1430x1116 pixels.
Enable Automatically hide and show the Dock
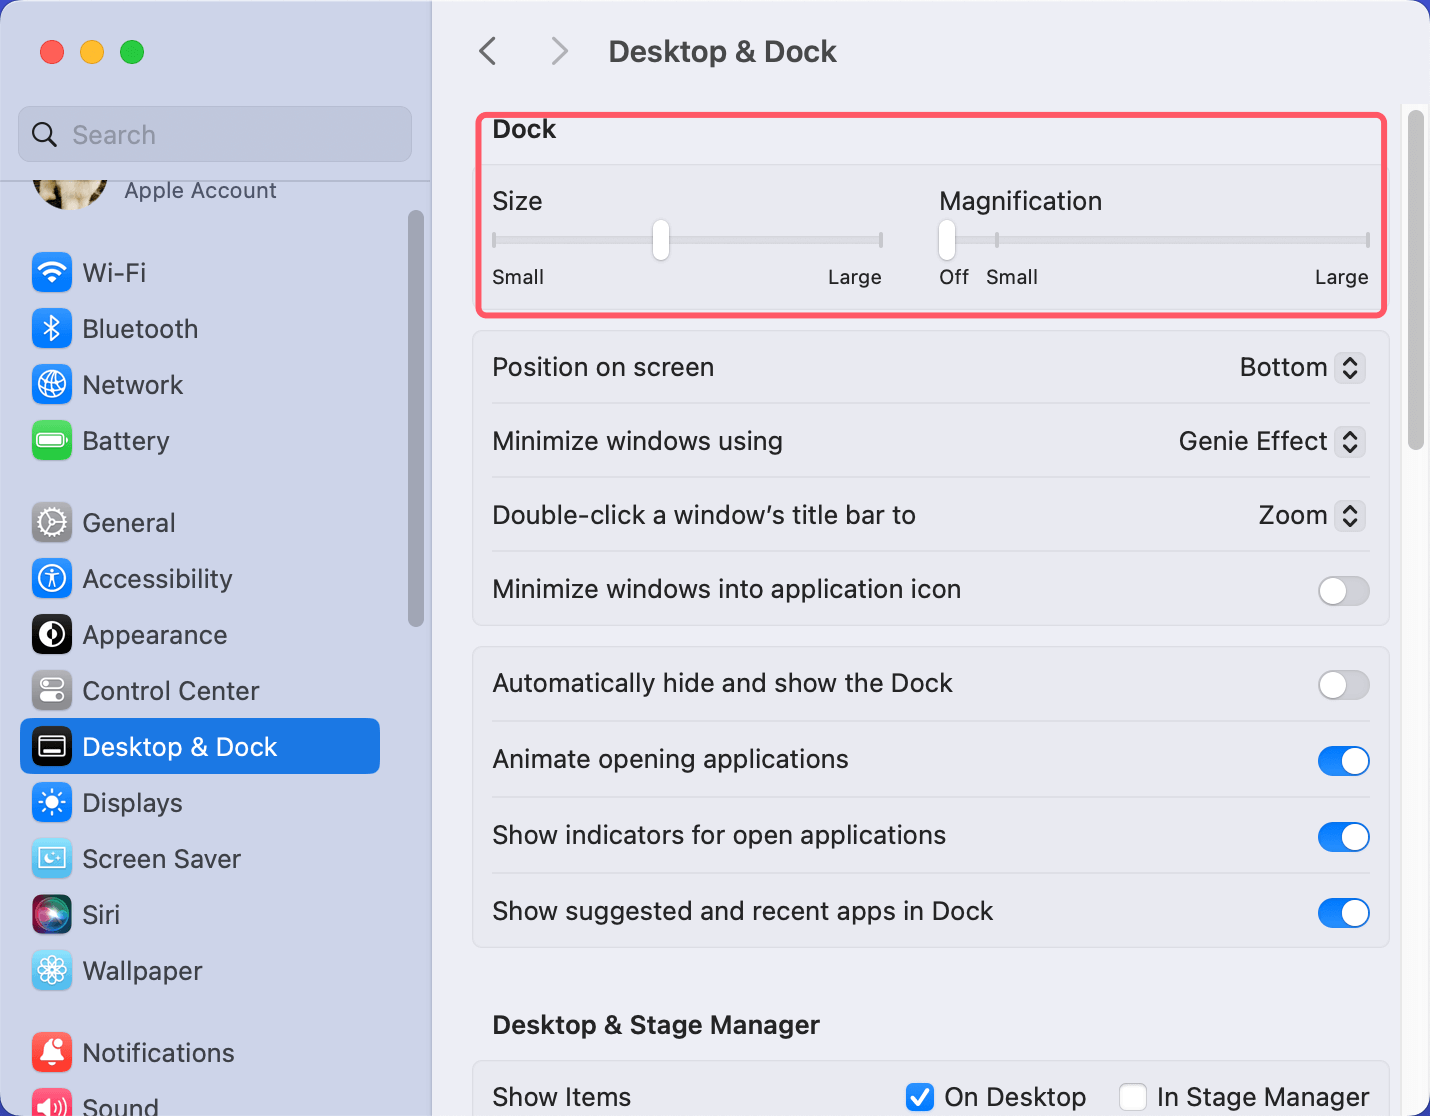(x=1344, y=685)
